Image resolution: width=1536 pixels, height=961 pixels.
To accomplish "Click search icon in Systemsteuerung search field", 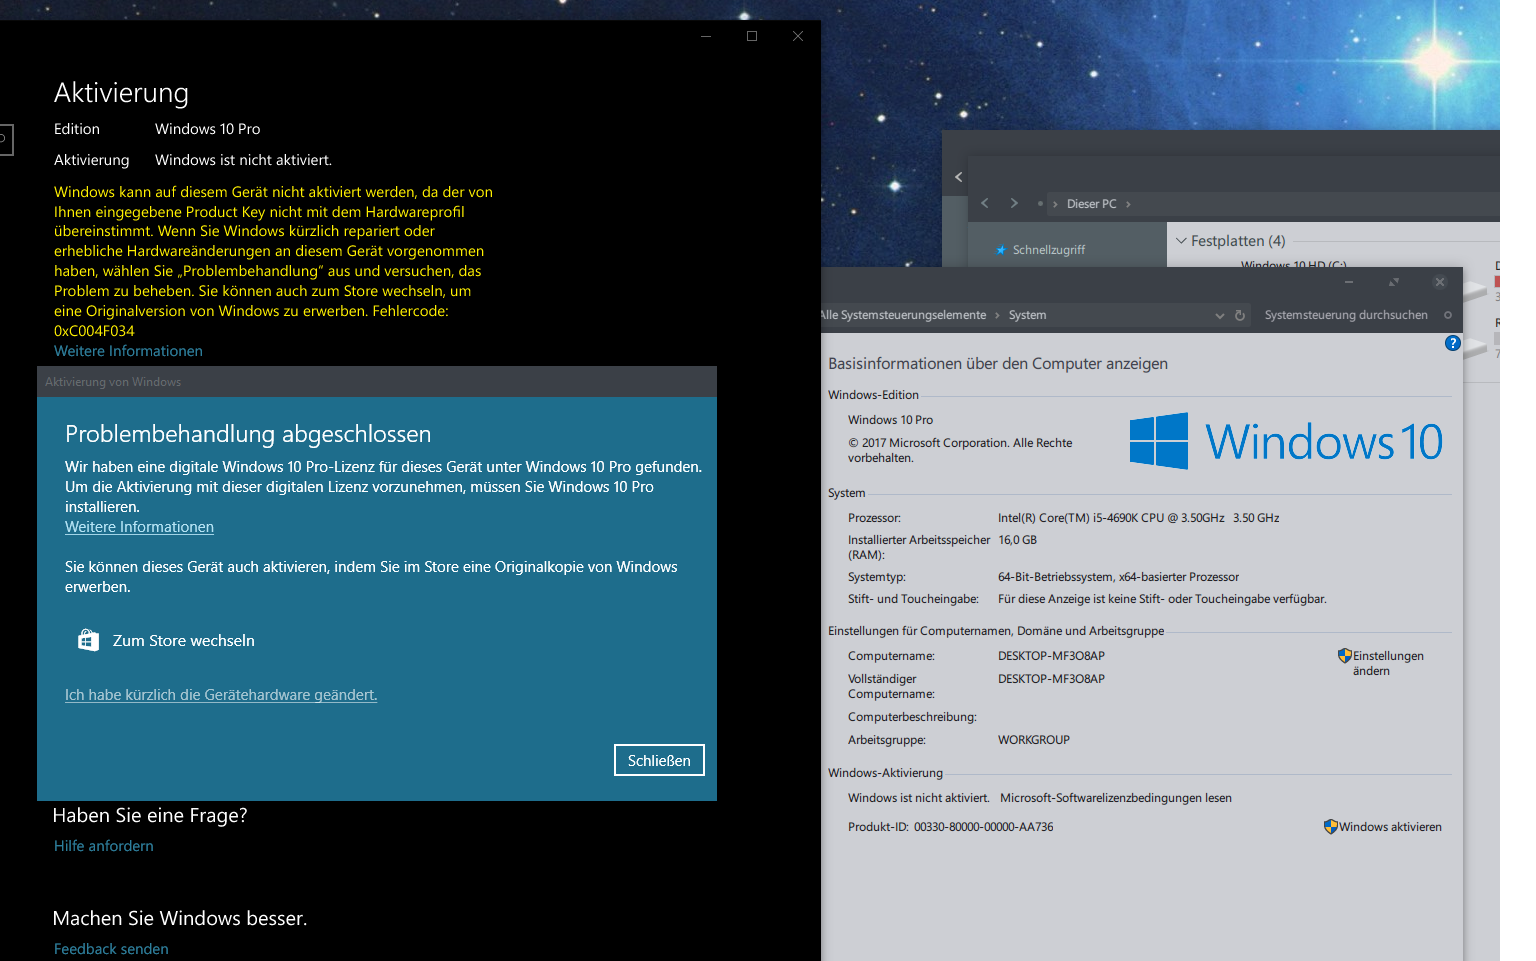I will point(1448,315).
